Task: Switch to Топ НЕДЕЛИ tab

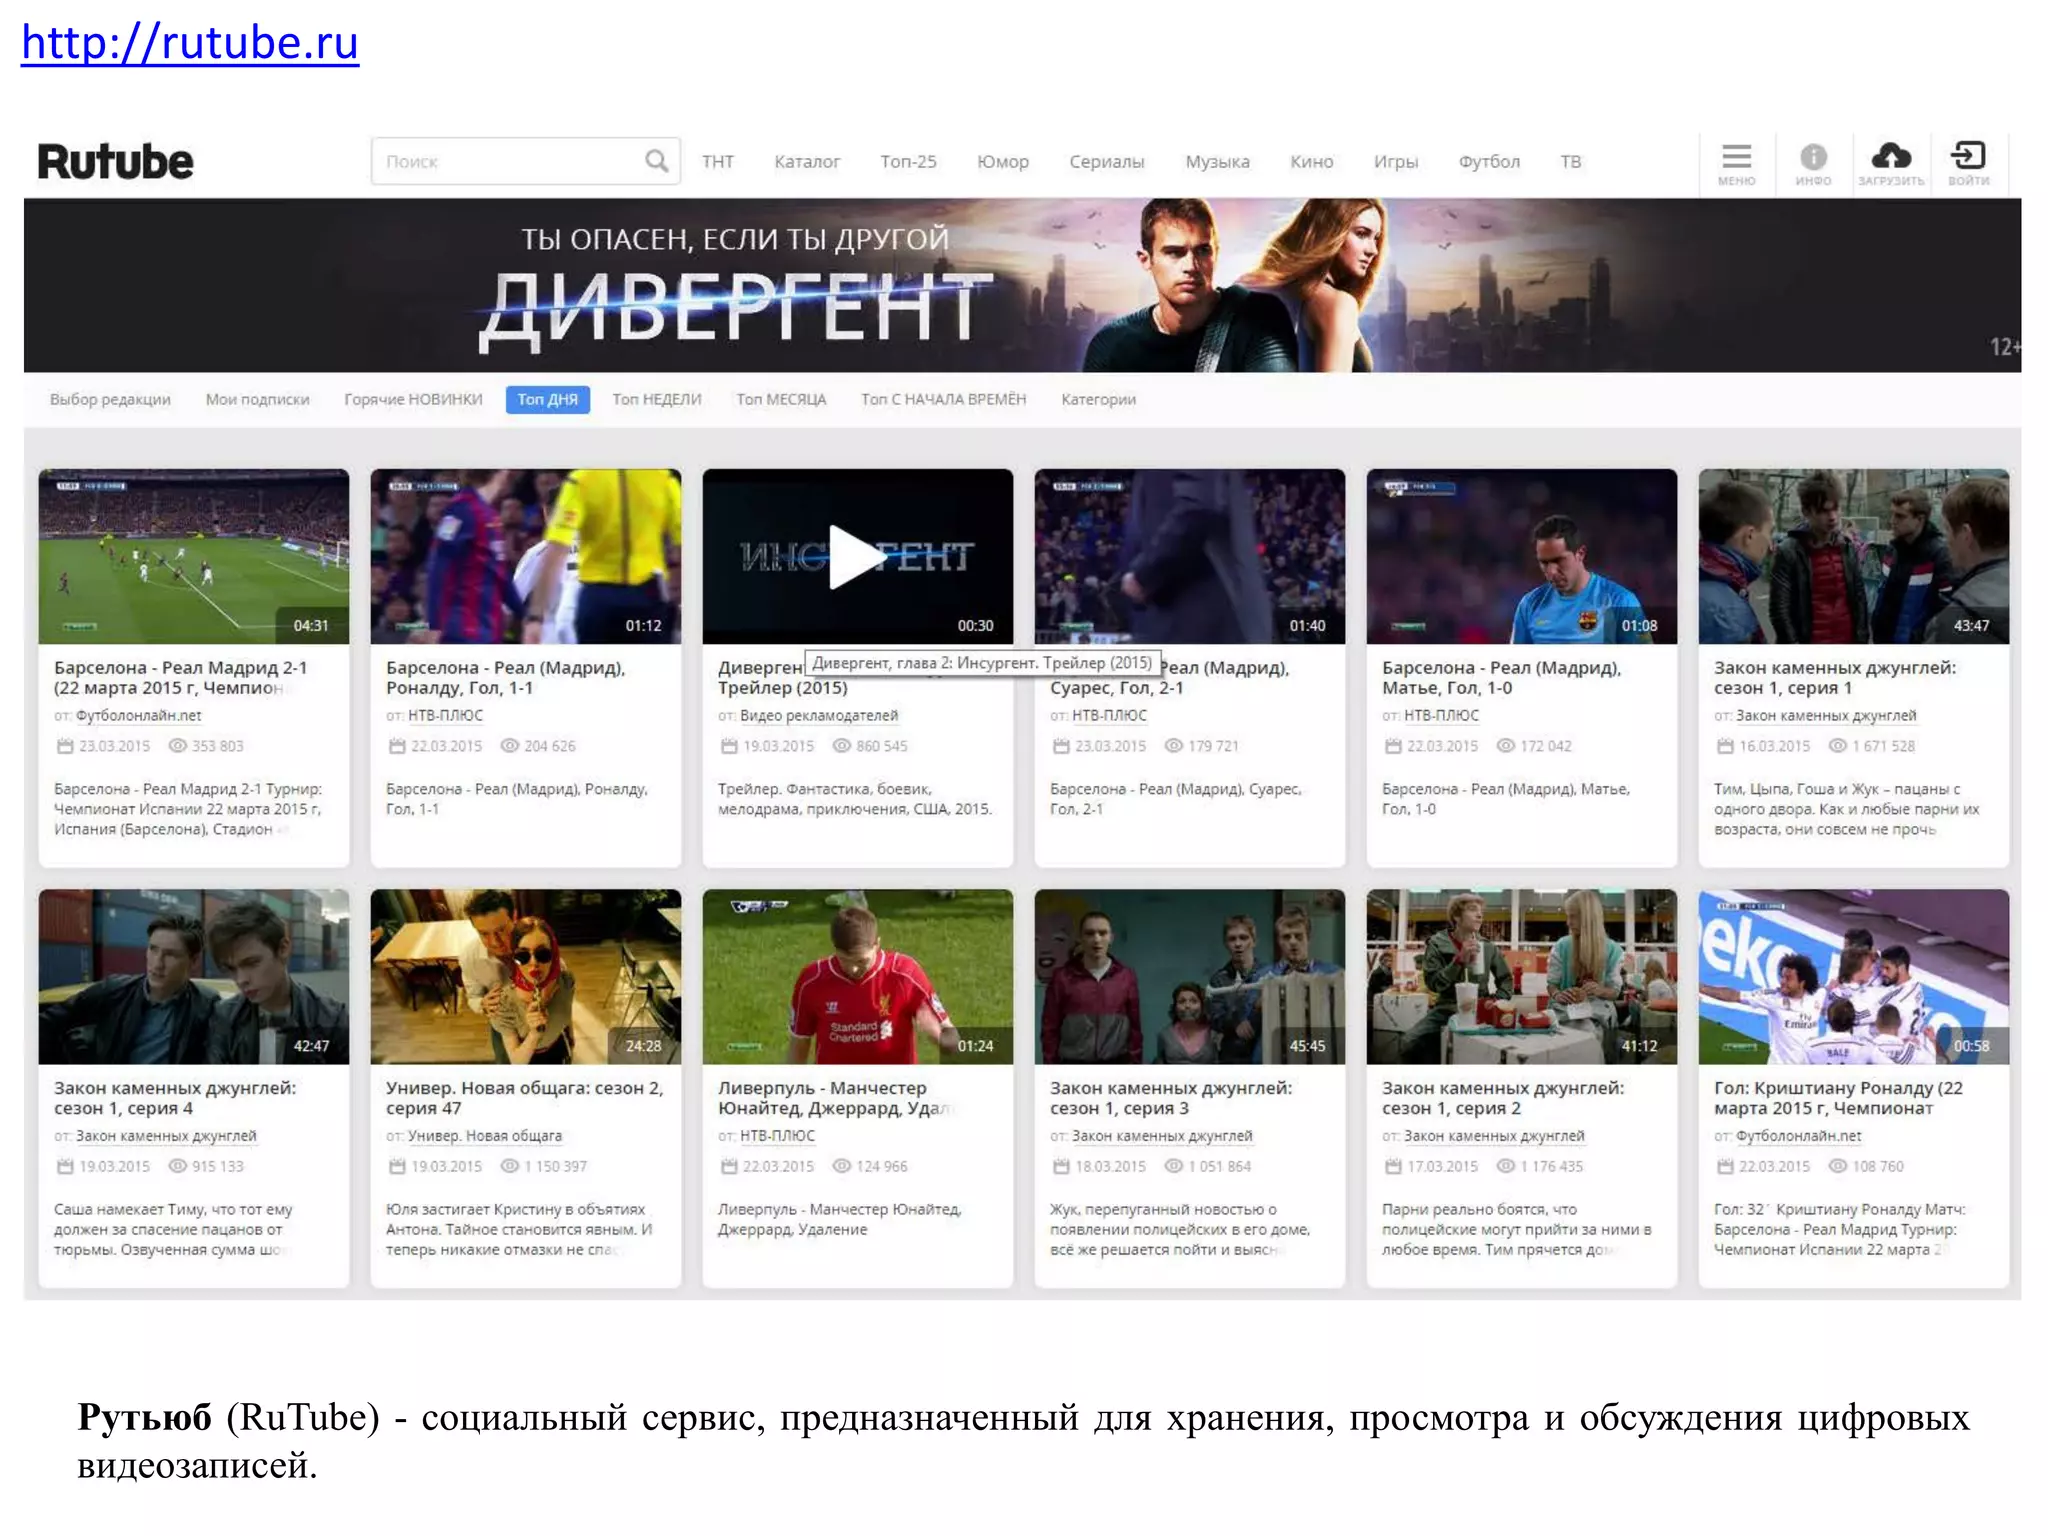Action: click(657, 400)
